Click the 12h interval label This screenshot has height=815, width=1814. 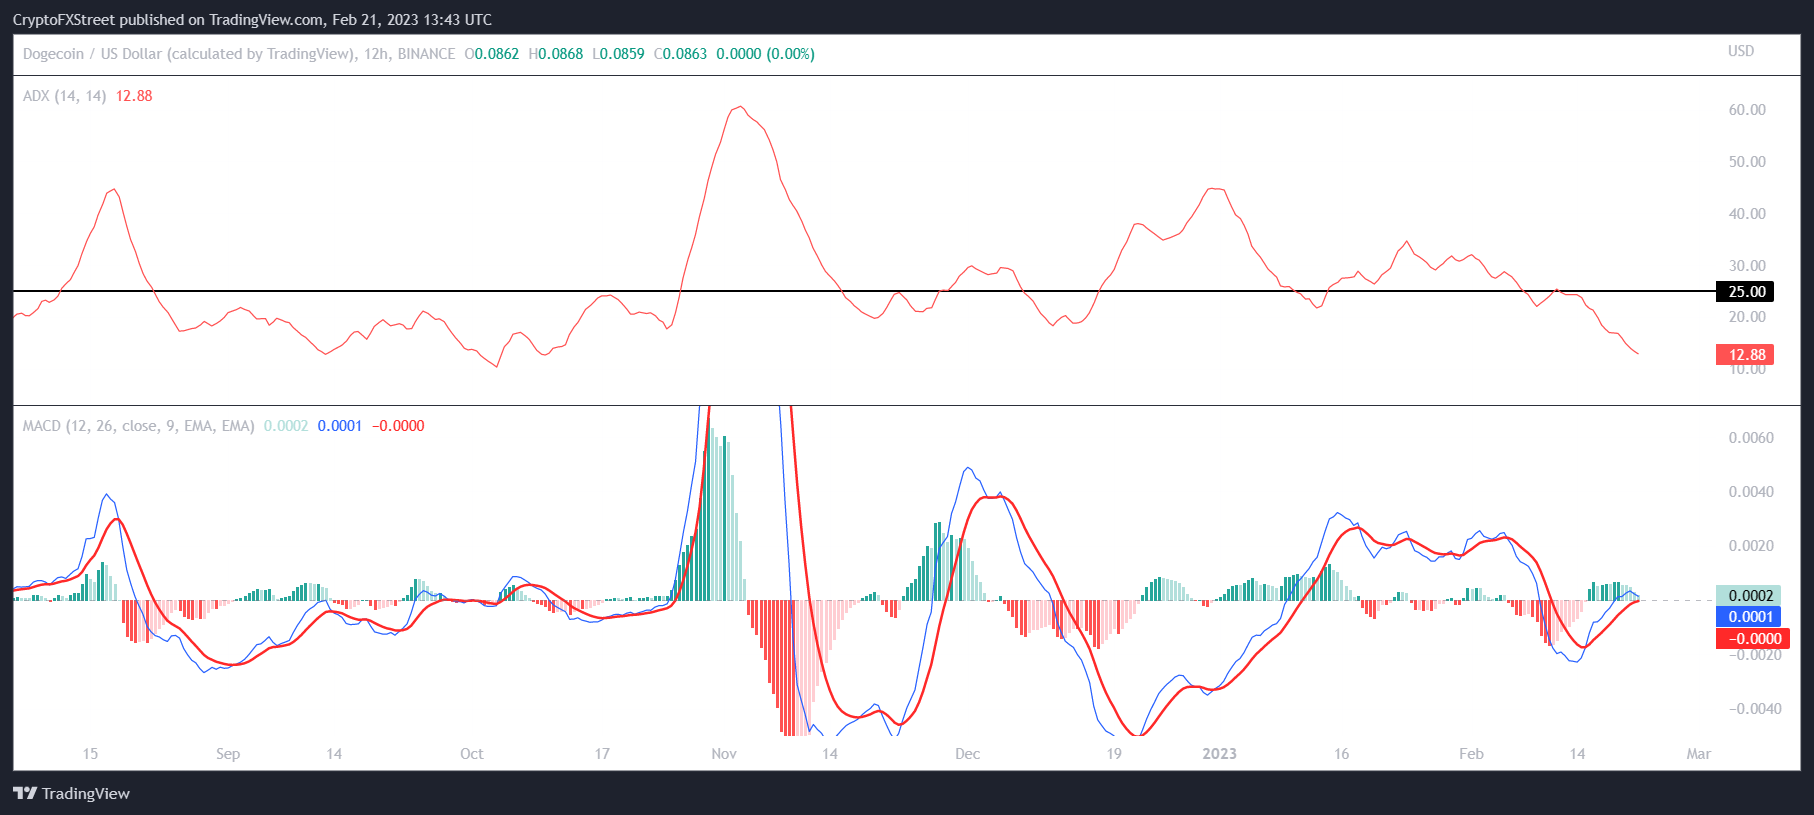(376, 54)
